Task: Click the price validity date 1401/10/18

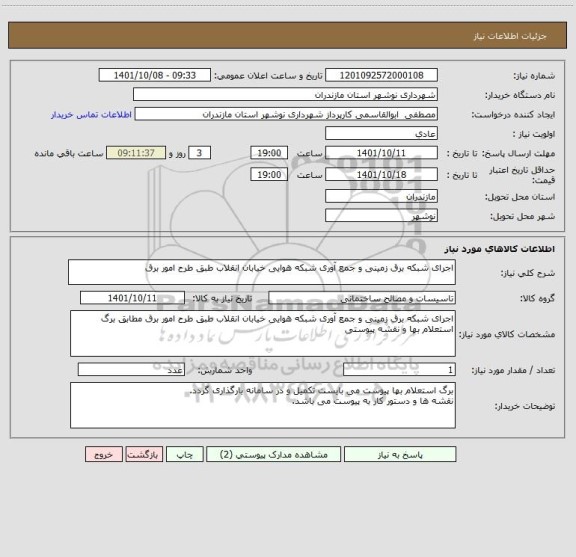Action: (381, 175)
